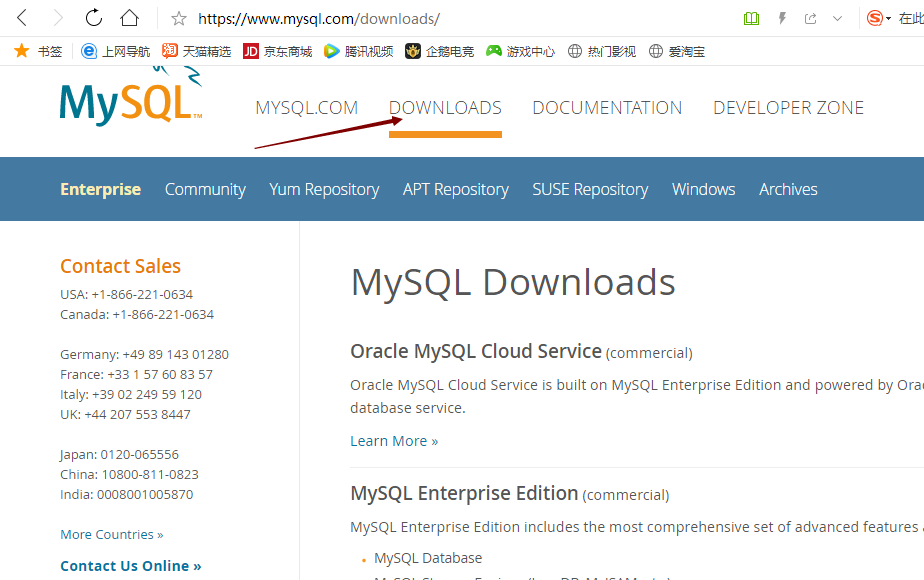Viewport: 924px width, 580px height.
Task: Click the MySQL Database bullet item
Action: (428, 558)
